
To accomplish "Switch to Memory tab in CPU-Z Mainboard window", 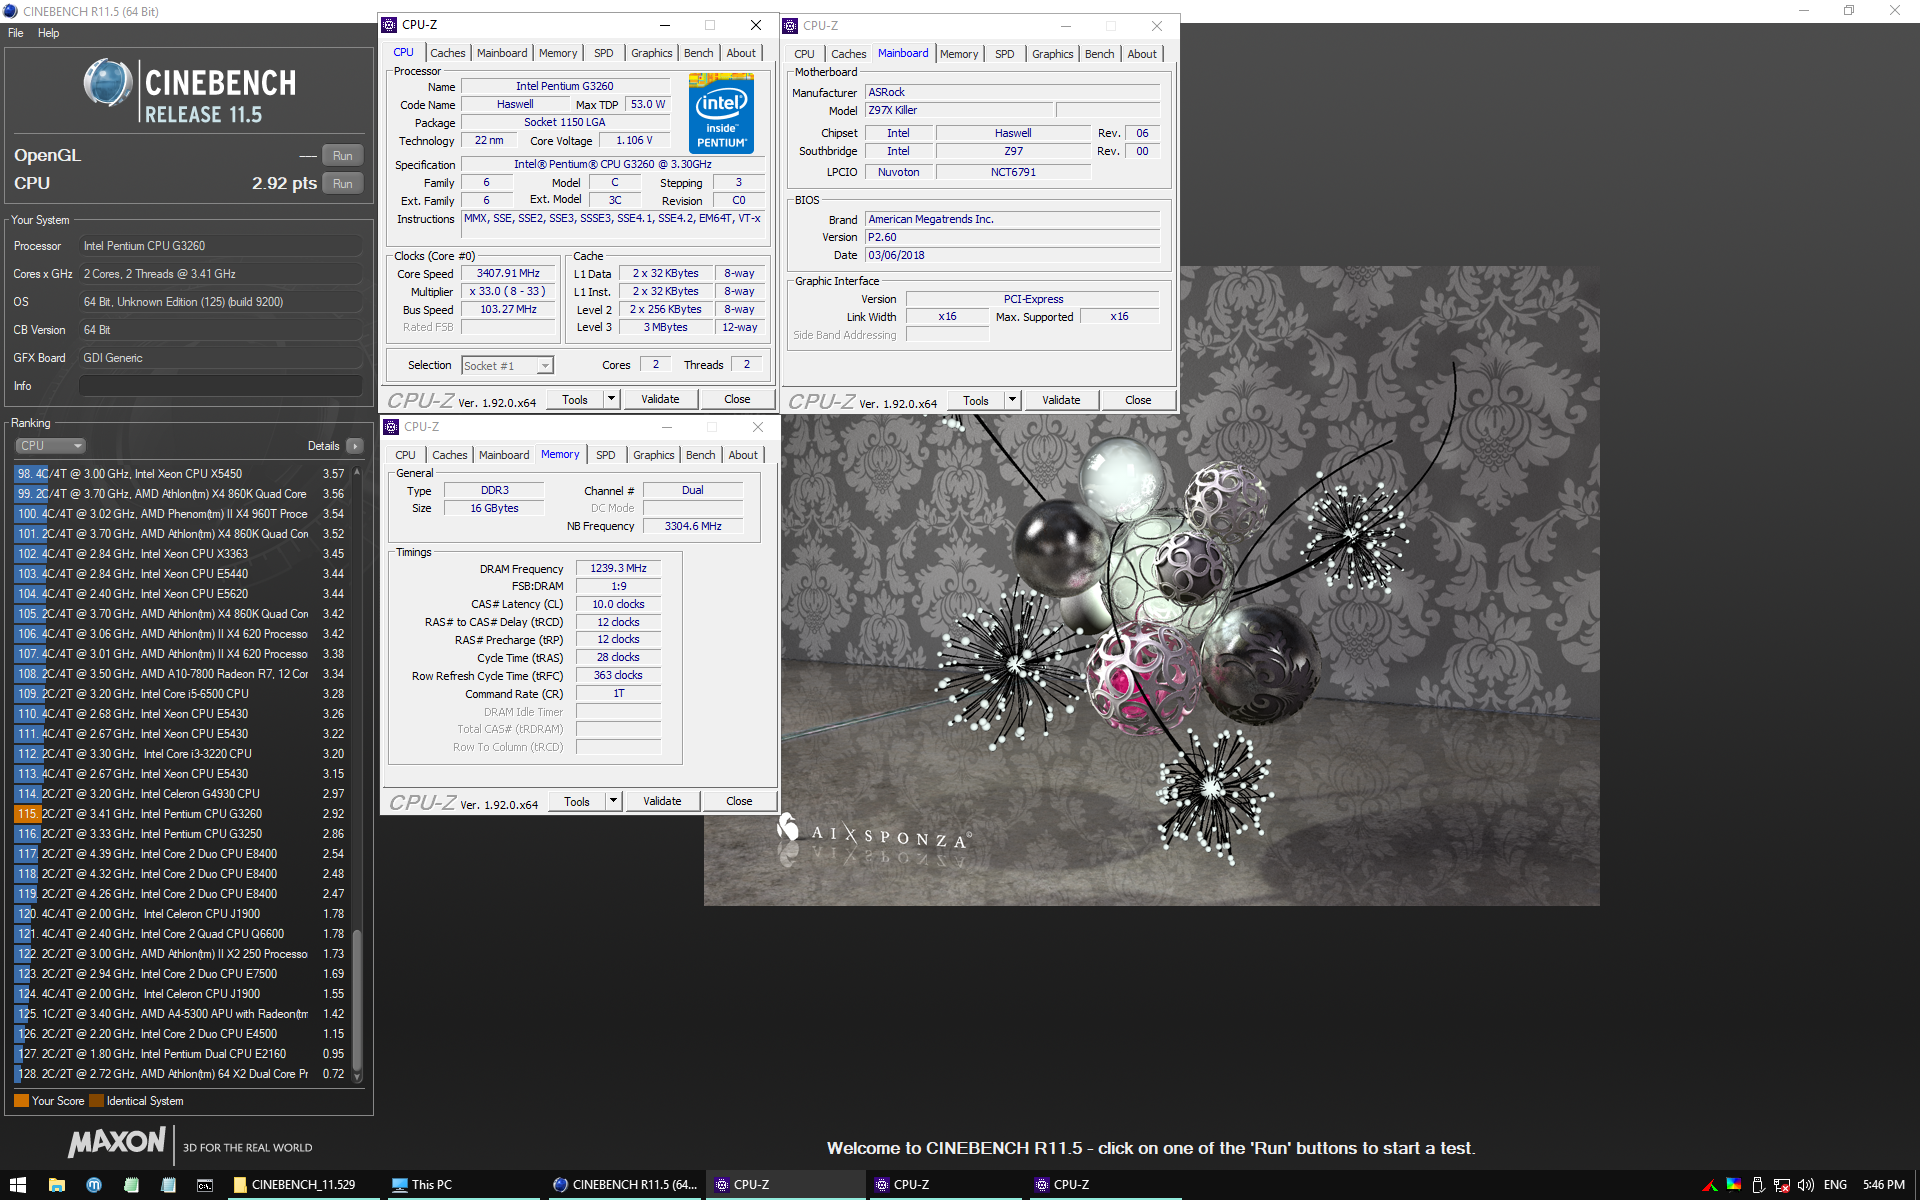I will [959, 54].
